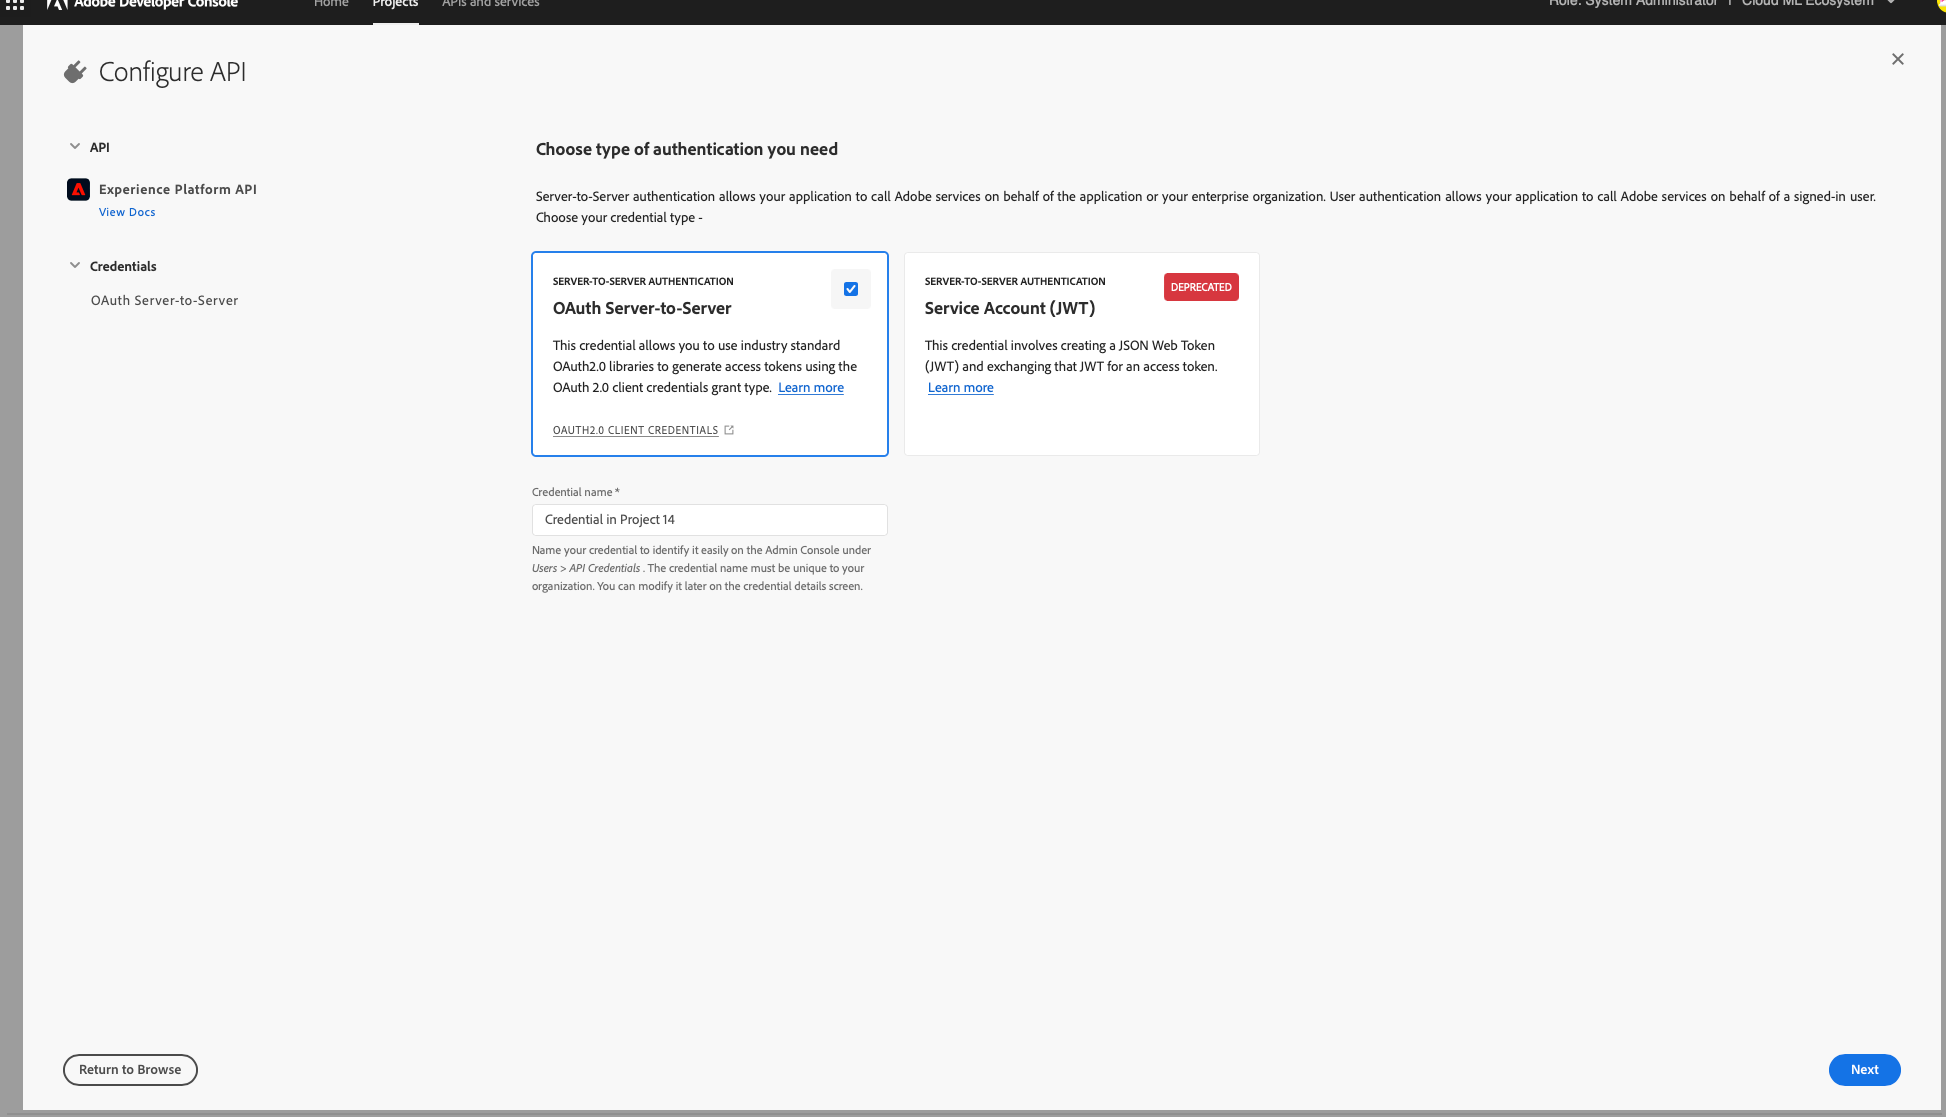This screenshot has height=1117, width=1946.
Task: Click the DEPRECATED badge on Service Account card
Action: tap(1200, 287)
